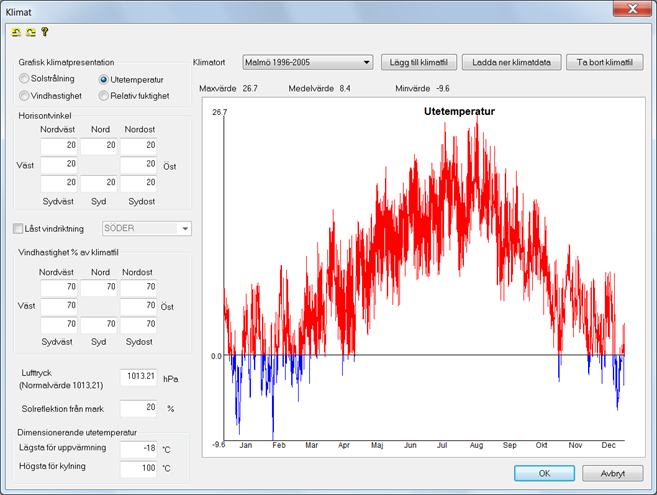This screenshot has height=495, width=657.
Task: Enable the Låst vindriktning checkbox
Action: (x=18, y=228)
